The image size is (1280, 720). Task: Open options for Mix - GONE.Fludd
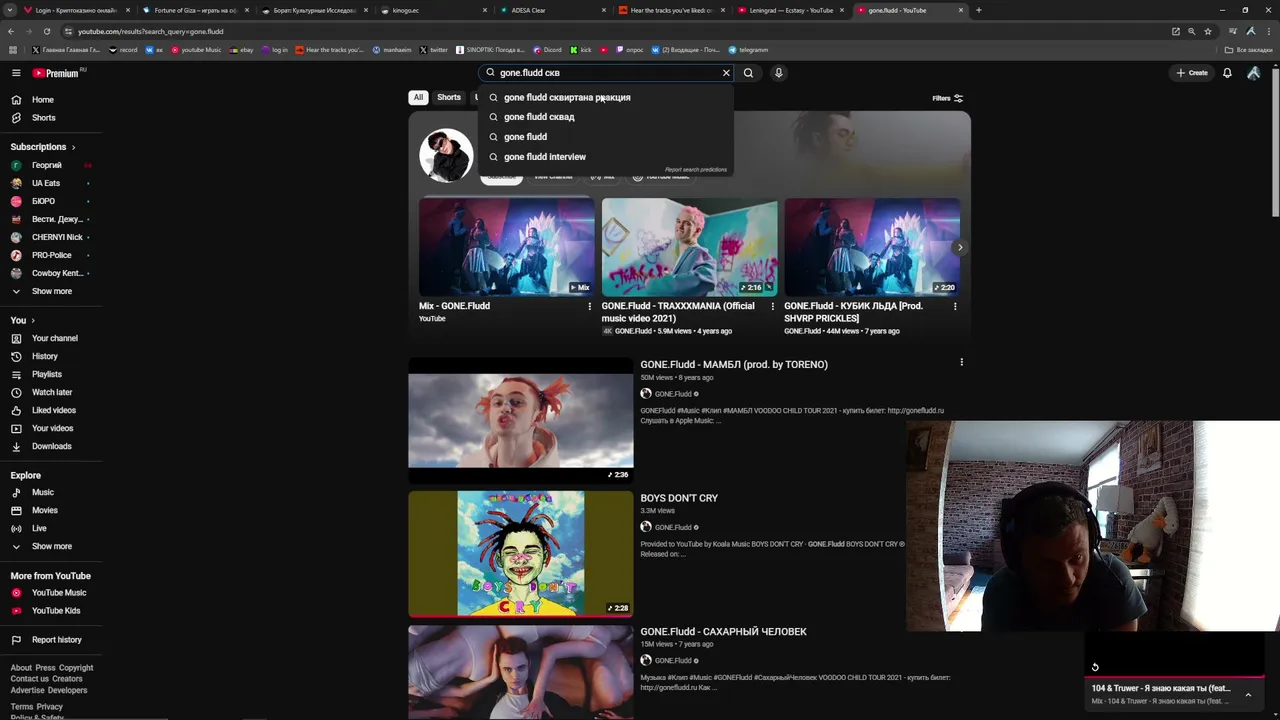tap(589, 307)
